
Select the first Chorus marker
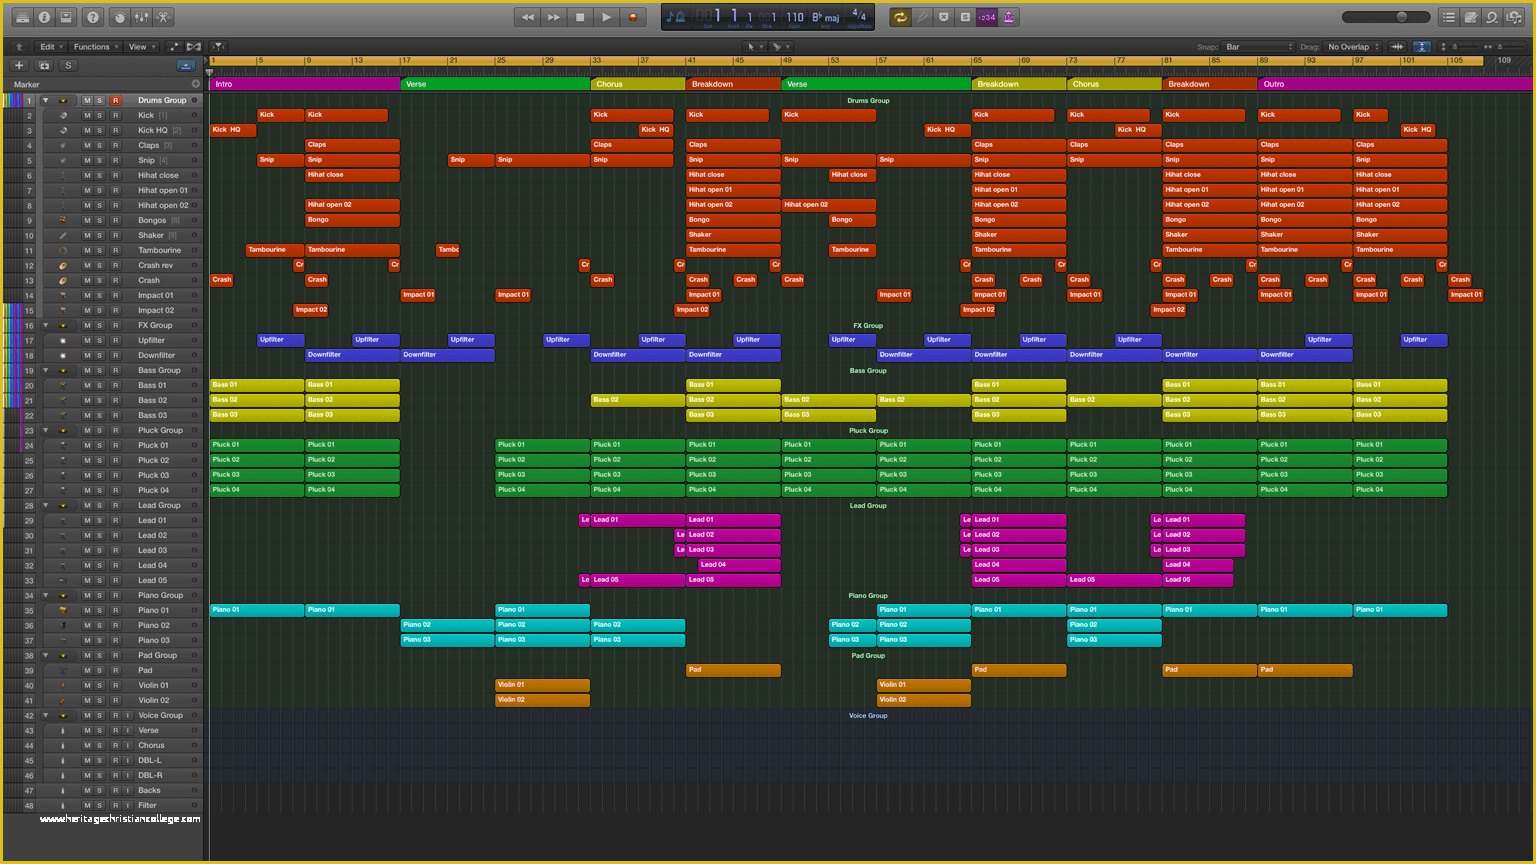(x=638, y=84)
